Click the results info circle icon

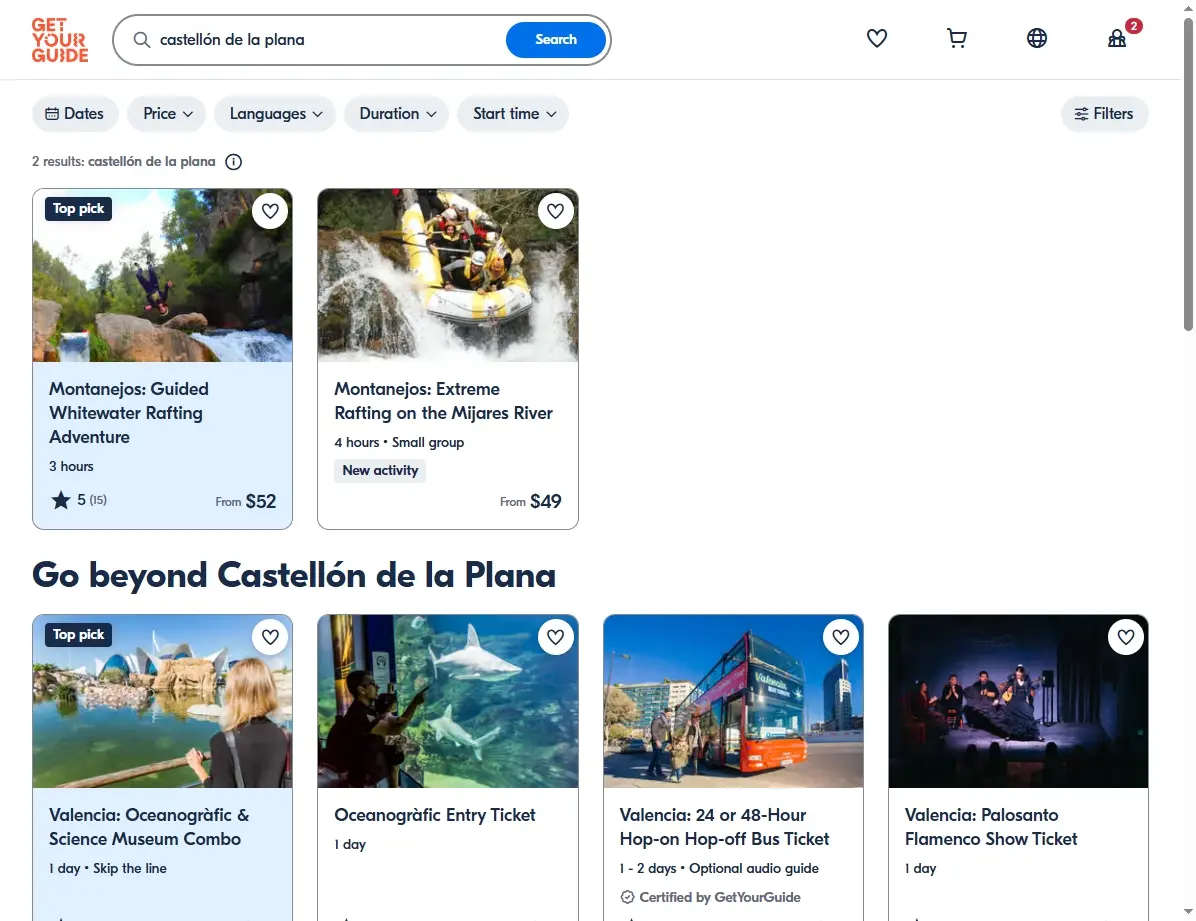coord(233,162)
